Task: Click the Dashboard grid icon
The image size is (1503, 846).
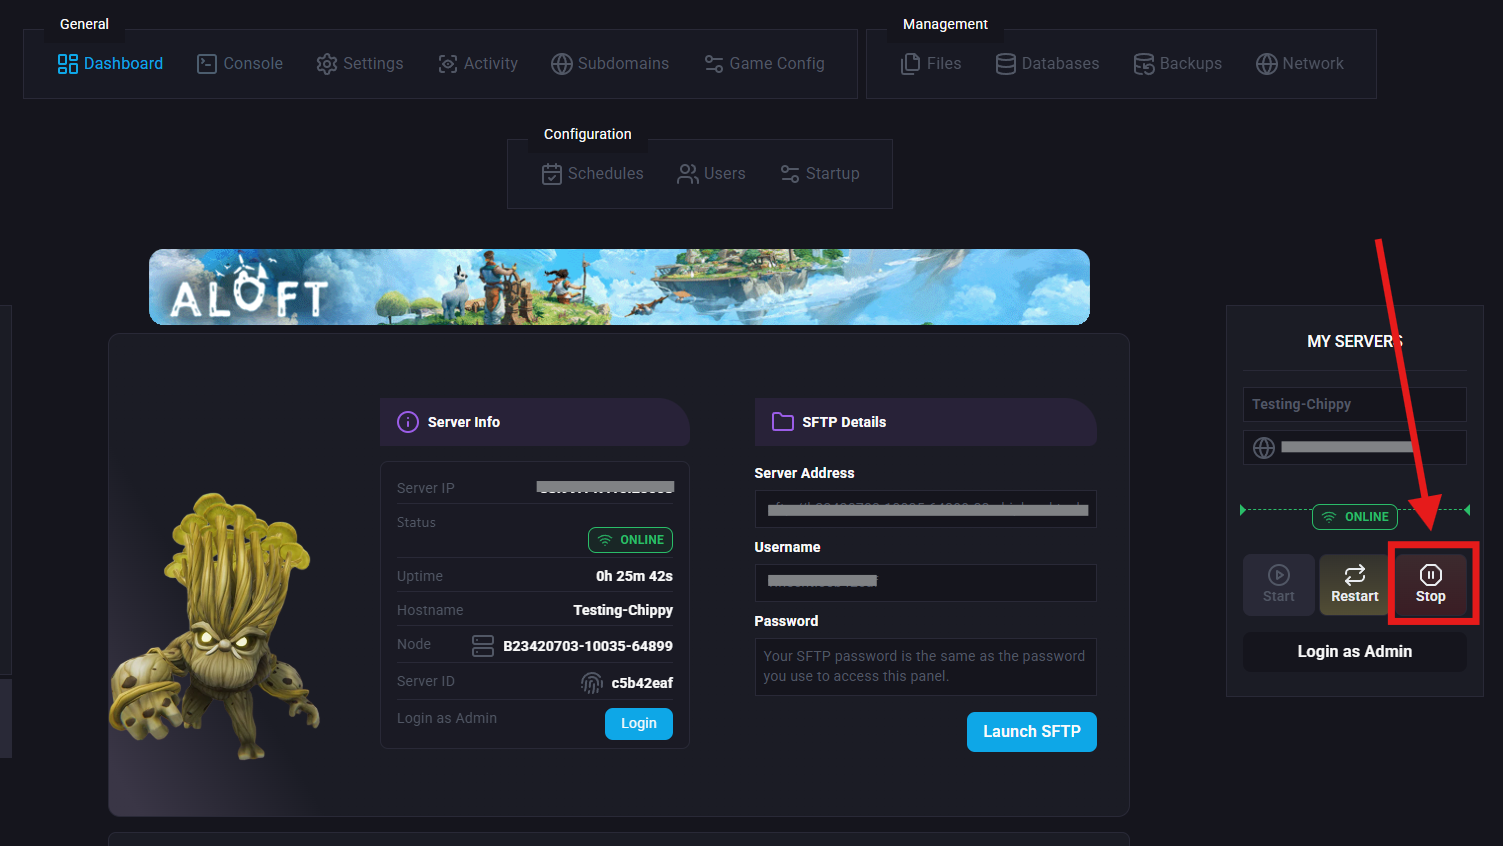Action: point(68,64)
